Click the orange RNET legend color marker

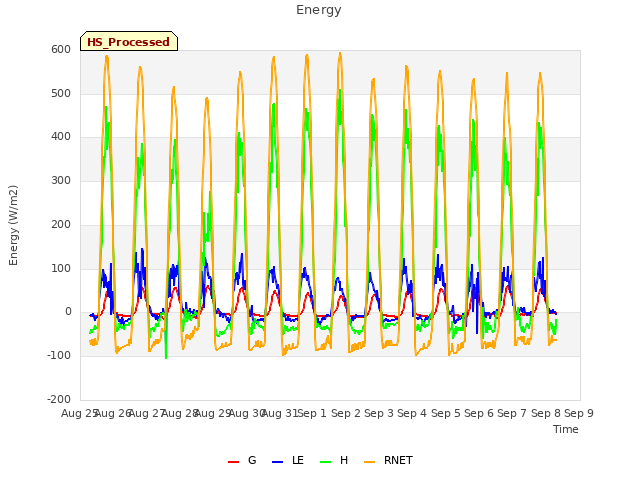tap(369, 462)
